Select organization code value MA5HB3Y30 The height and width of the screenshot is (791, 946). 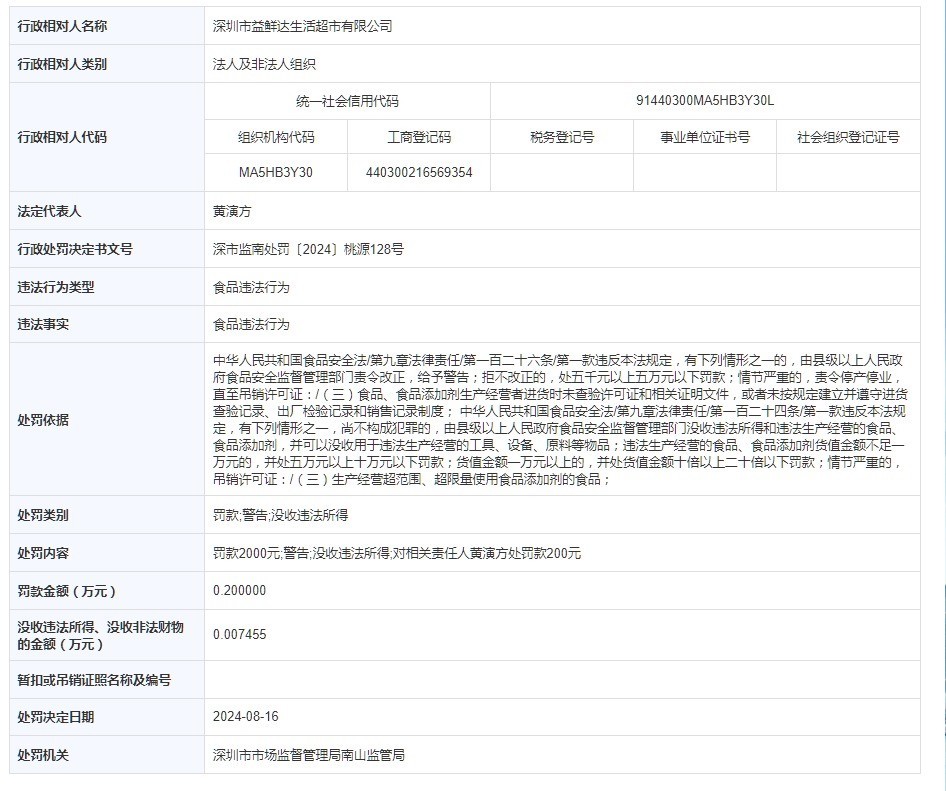click(x=276, y=172)
